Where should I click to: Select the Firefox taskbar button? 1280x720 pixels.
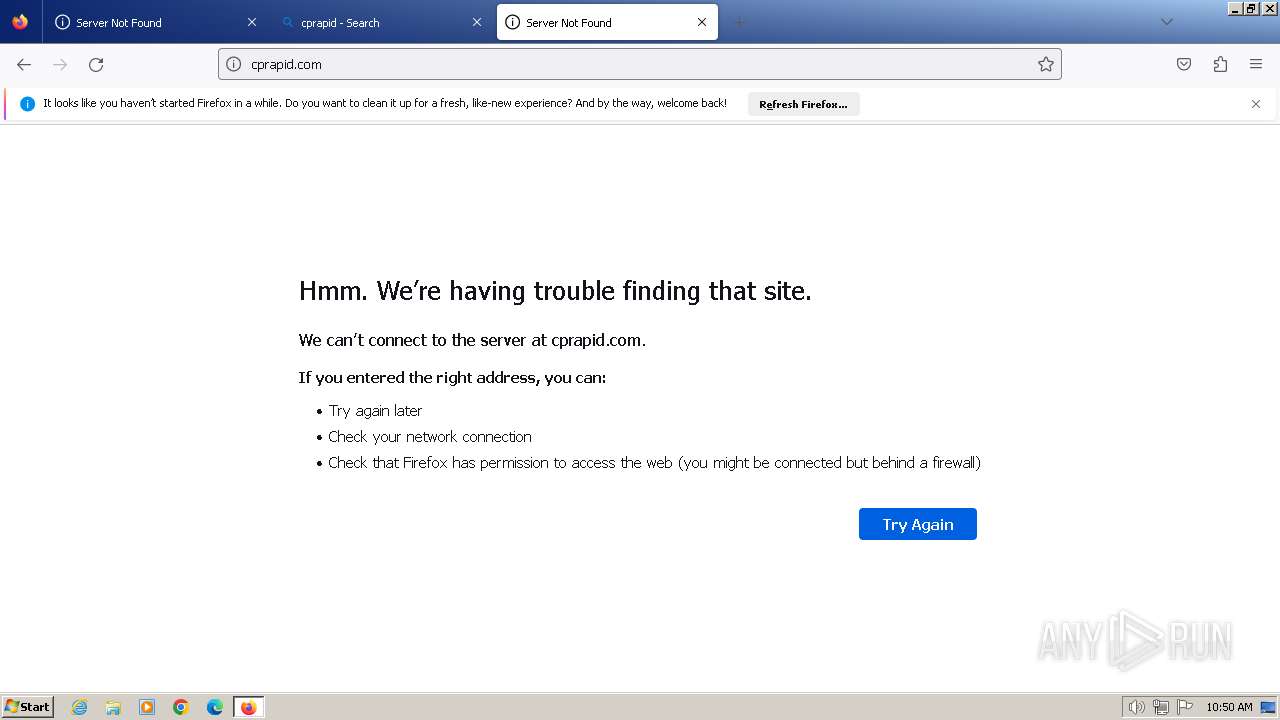click(249, 707)
